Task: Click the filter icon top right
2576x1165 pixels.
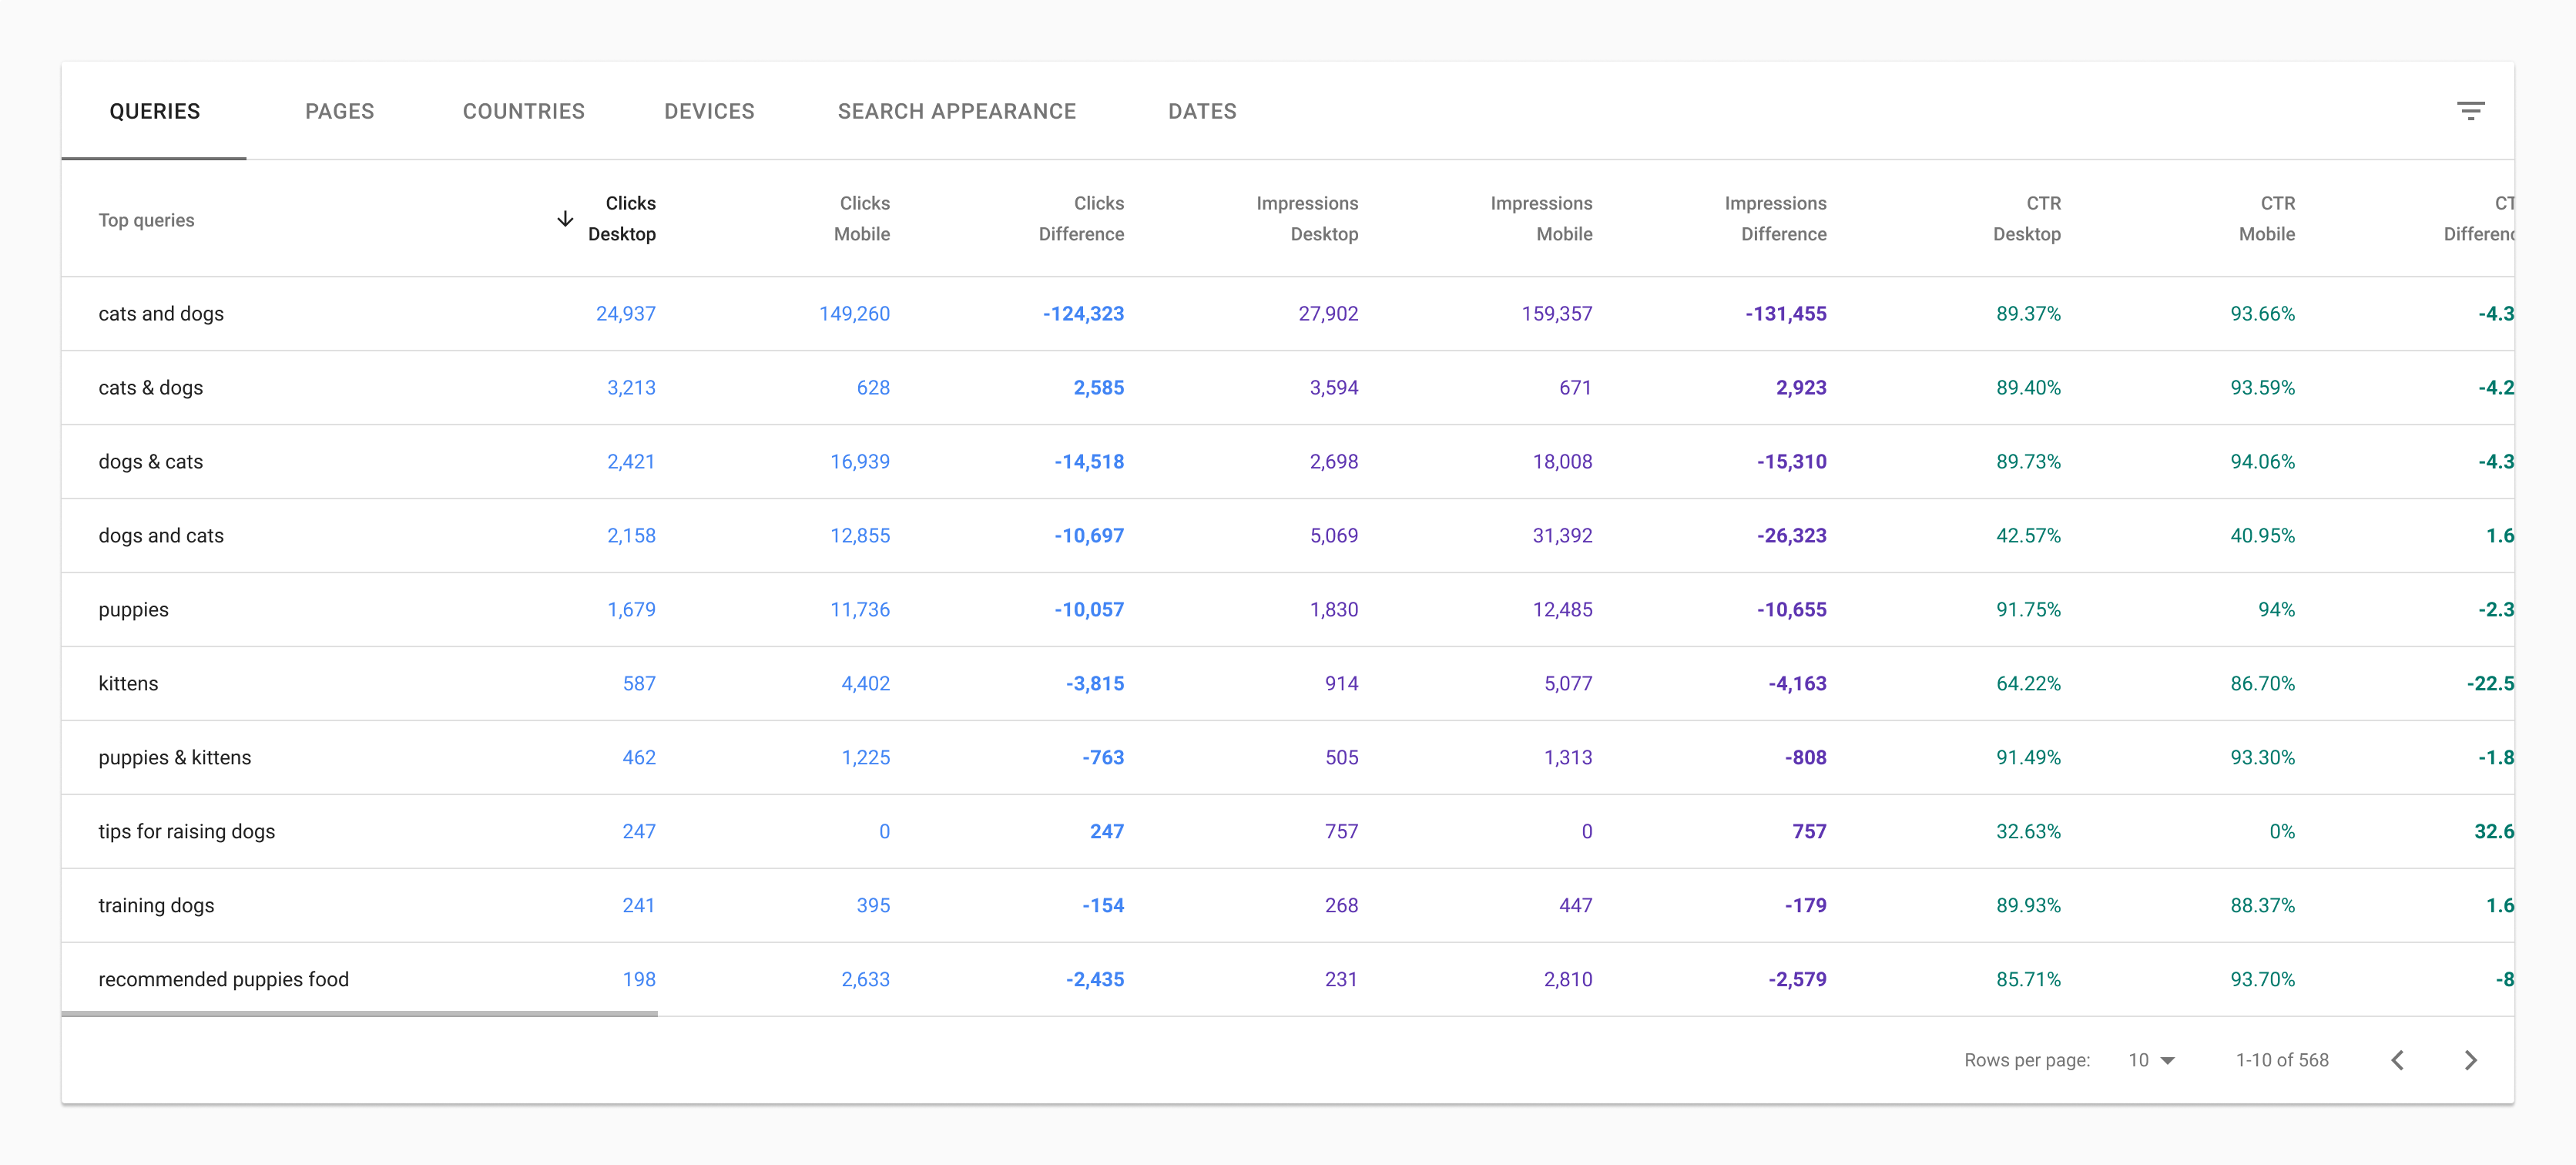Action: (x=2469, y=112)
